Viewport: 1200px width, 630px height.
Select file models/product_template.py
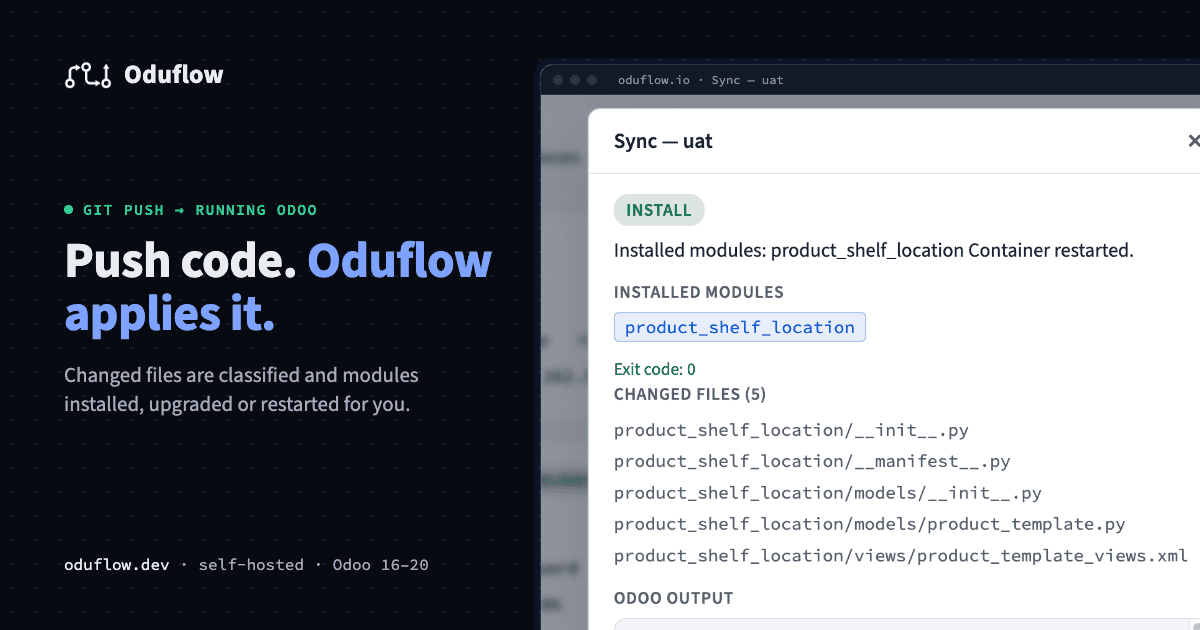click(870, 524)
